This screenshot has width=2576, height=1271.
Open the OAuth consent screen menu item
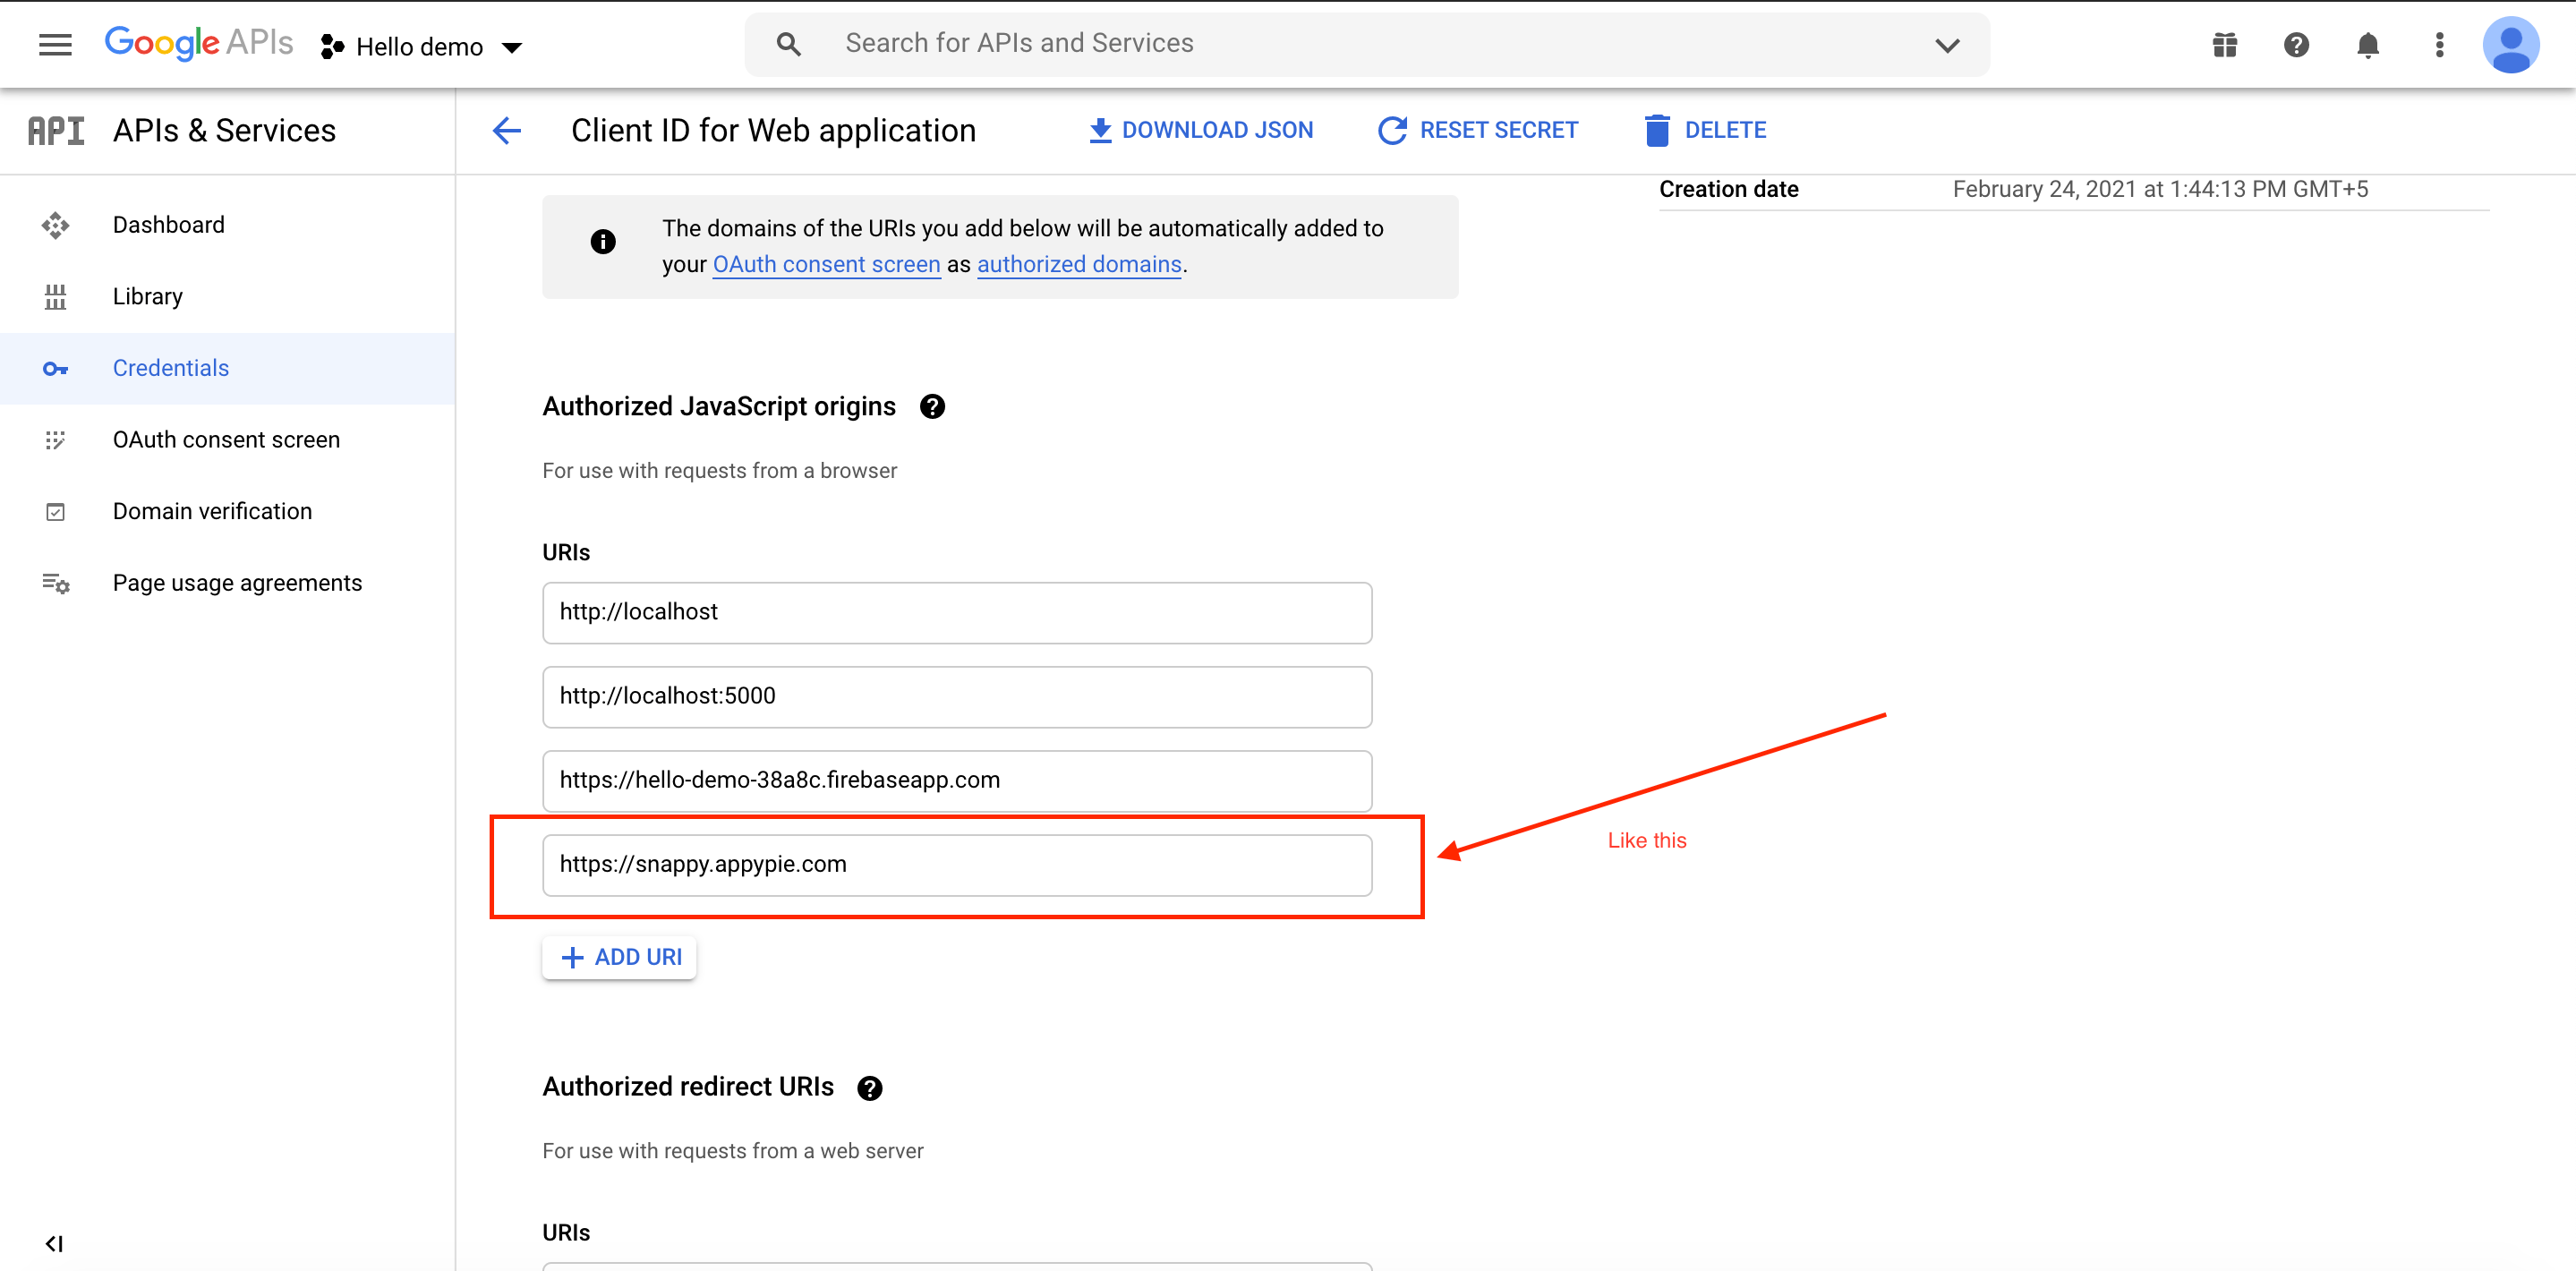point(226,440)
